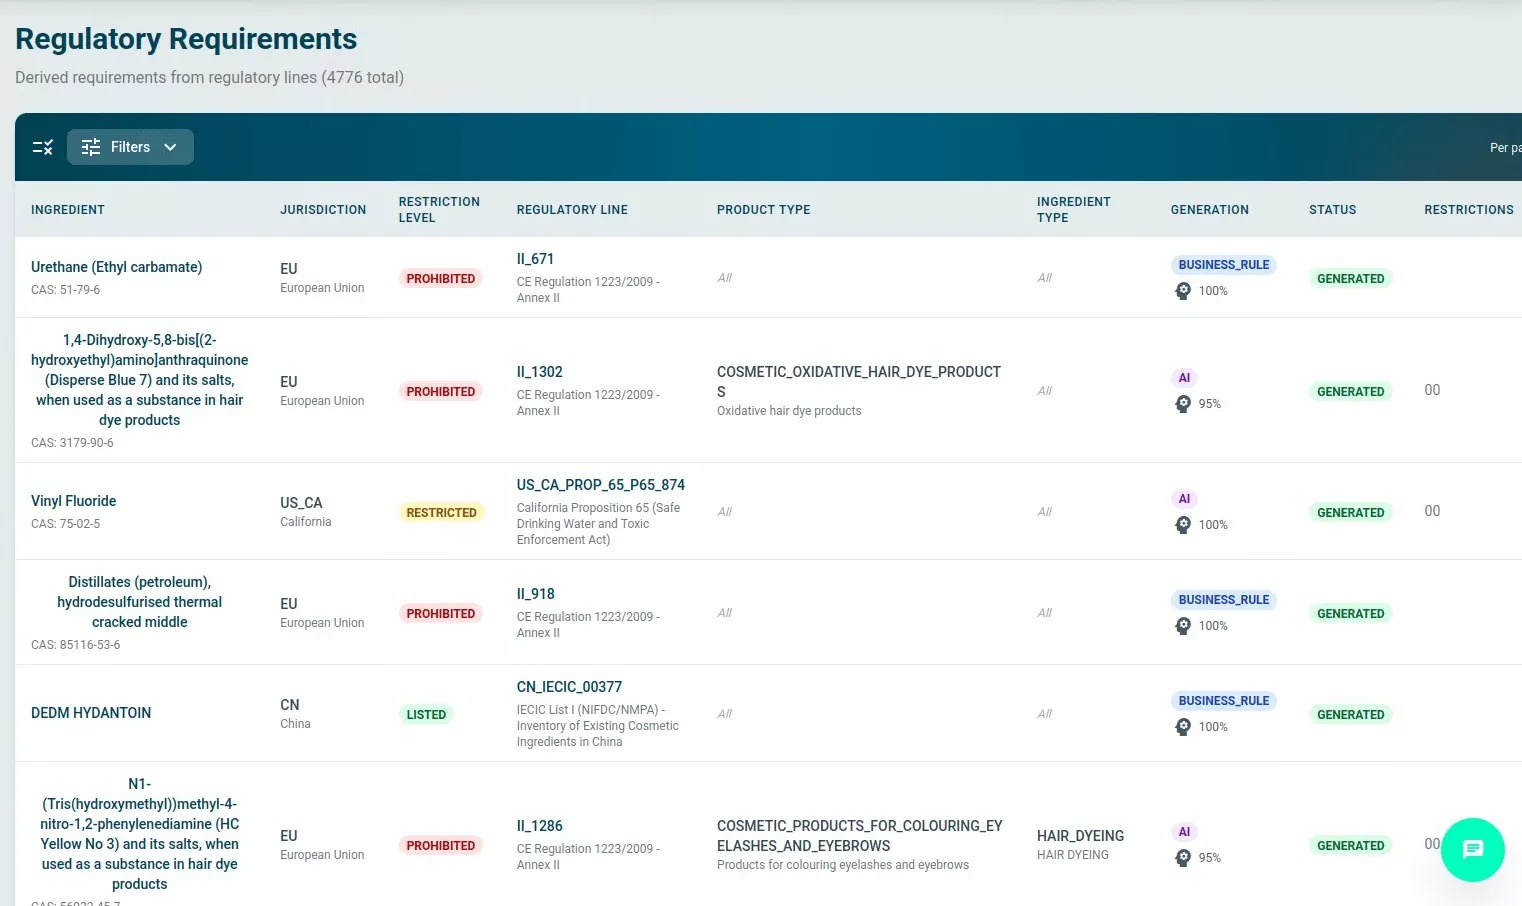Click restrictions value 00 in Vinyl Fluoride row
Screen dimensions: 1522x906
pos(1432,511)
